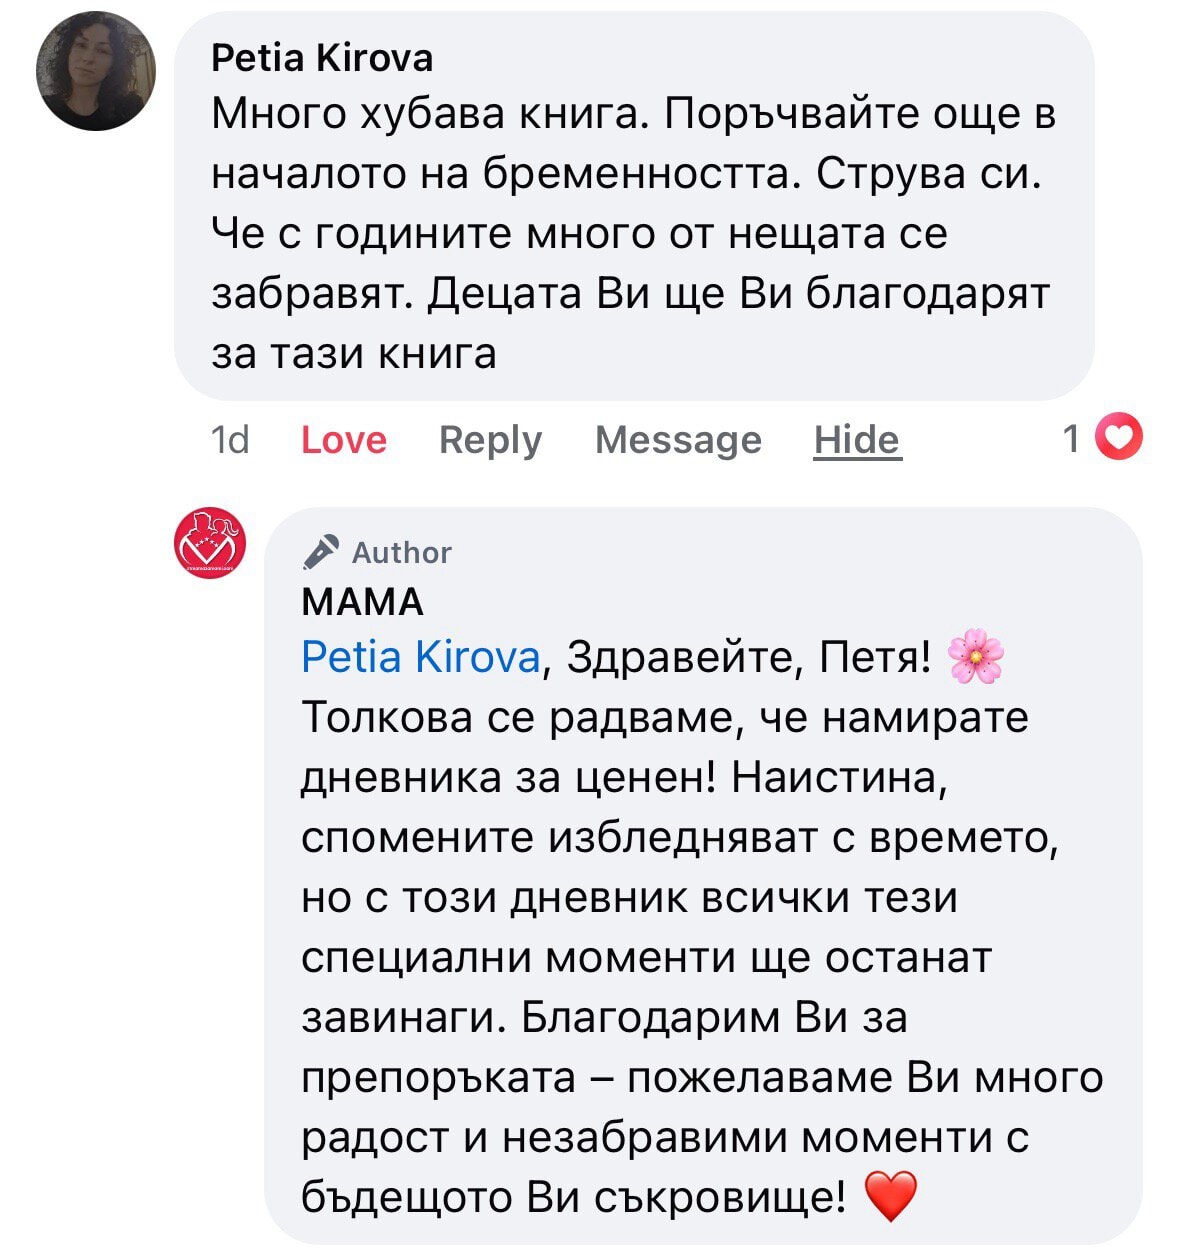Open the red heart reaction icon
1179x1253 pixels.
1119,438
